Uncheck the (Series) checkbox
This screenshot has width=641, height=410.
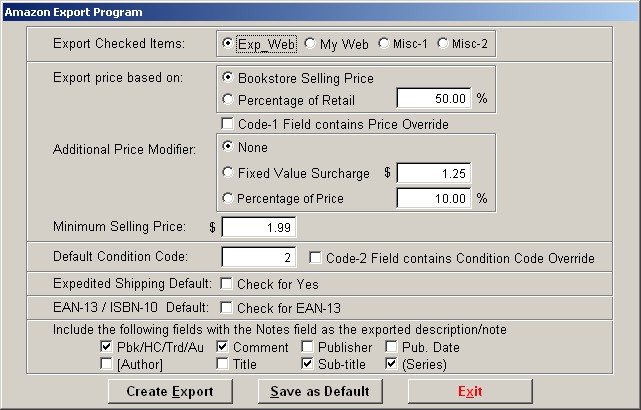[x=391, y=363]
